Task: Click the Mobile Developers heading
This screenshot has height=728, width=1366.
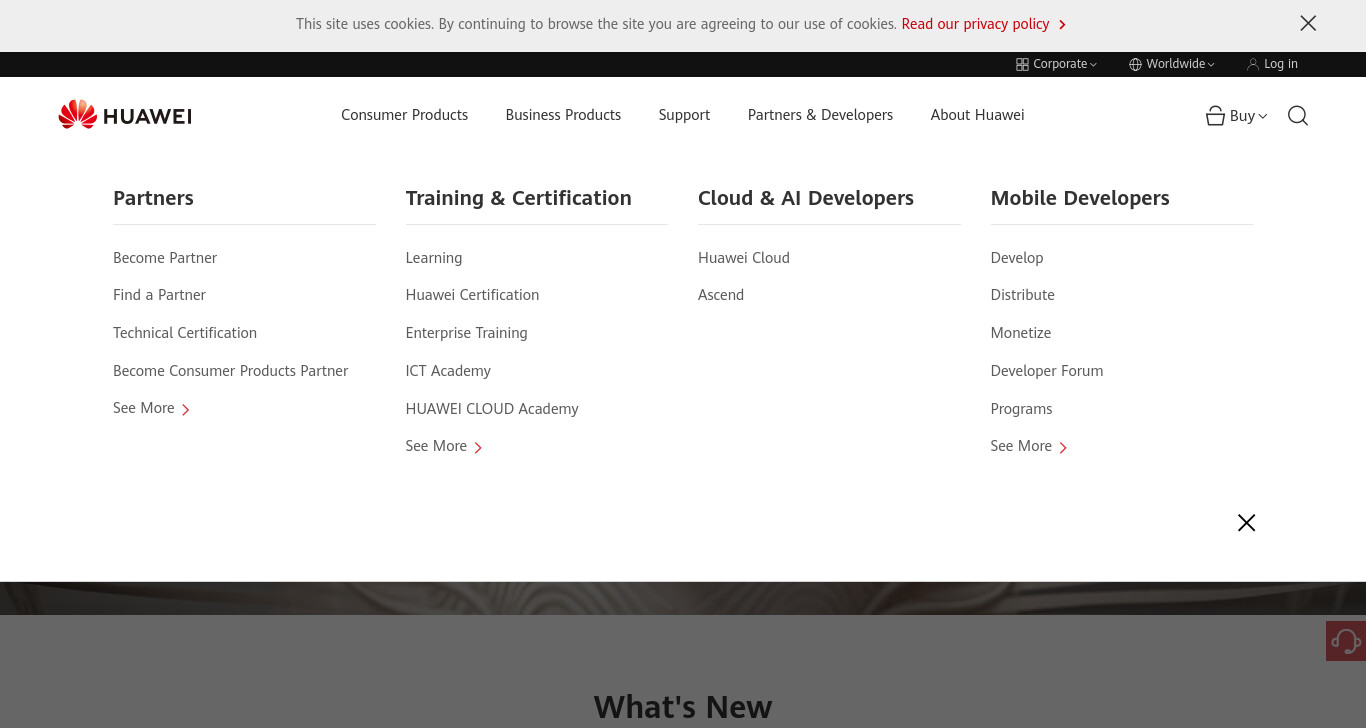Action: point(1080,198)
